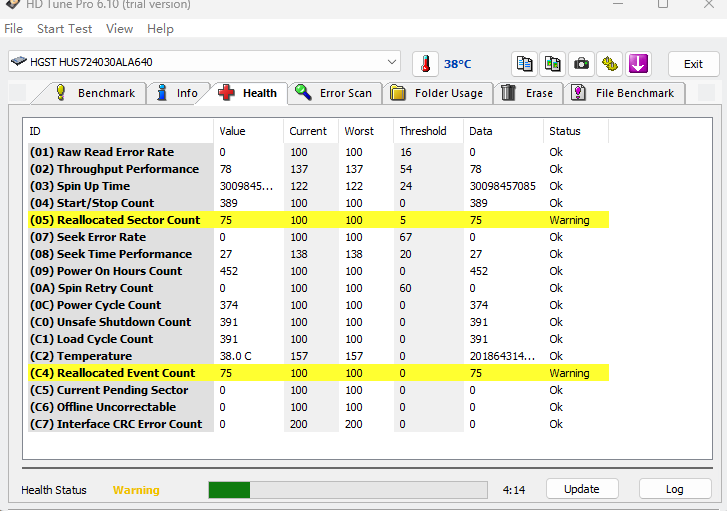Click the thermometer temperature icon

[x=425, y=63]
